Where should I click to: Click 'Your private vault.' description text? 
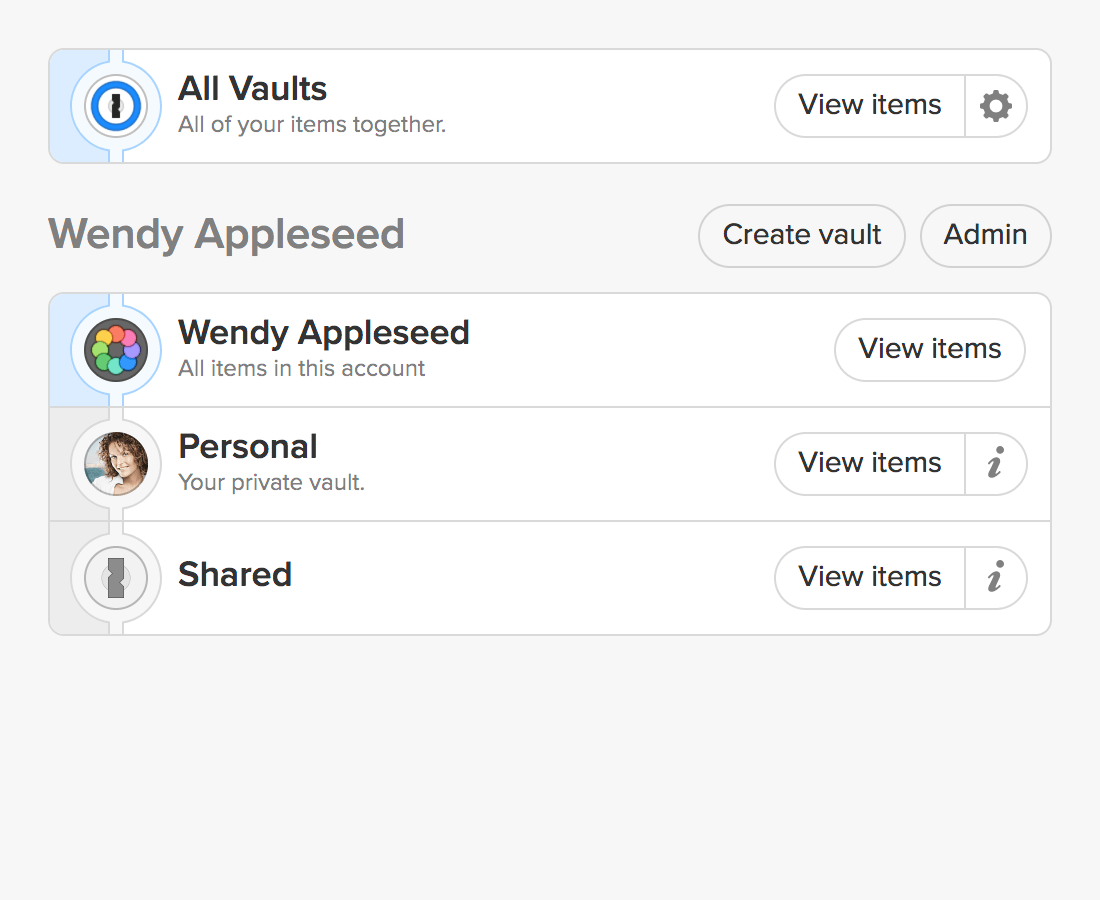271,483
